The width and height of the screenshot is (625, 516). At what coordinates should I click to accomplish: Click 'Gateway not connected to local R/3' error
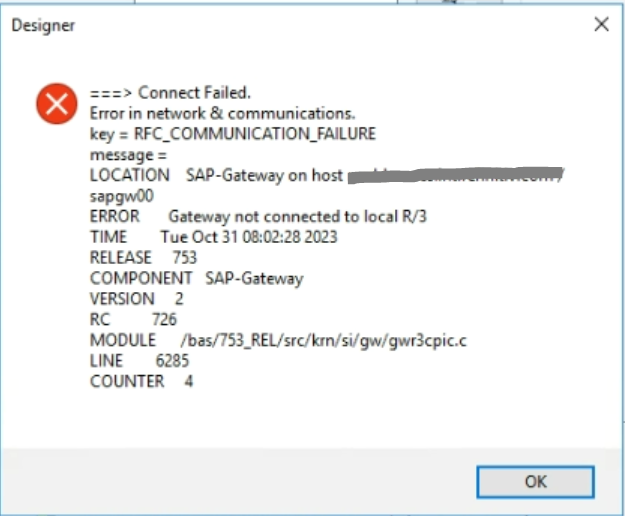coord(297,216)
